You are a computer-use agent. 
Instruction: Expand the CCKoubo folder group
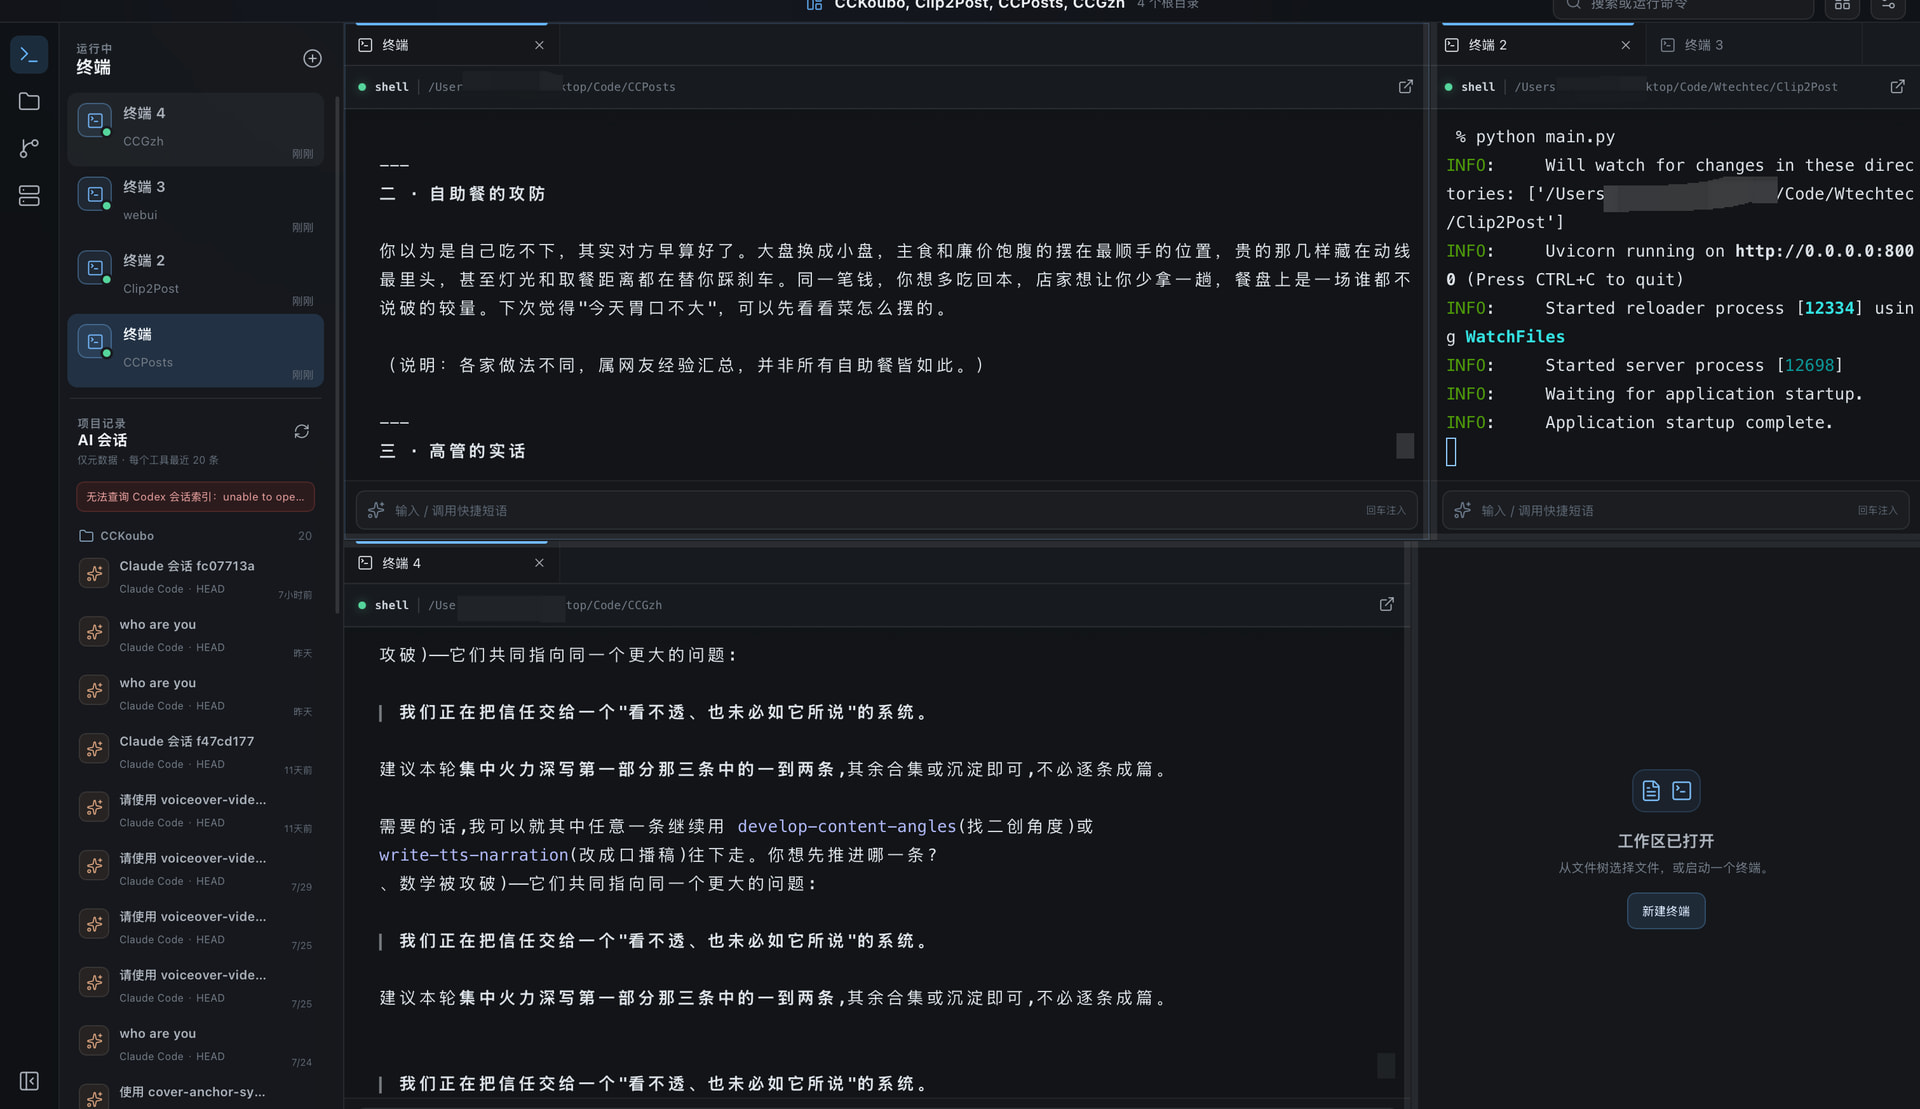[x=195, y=536]
